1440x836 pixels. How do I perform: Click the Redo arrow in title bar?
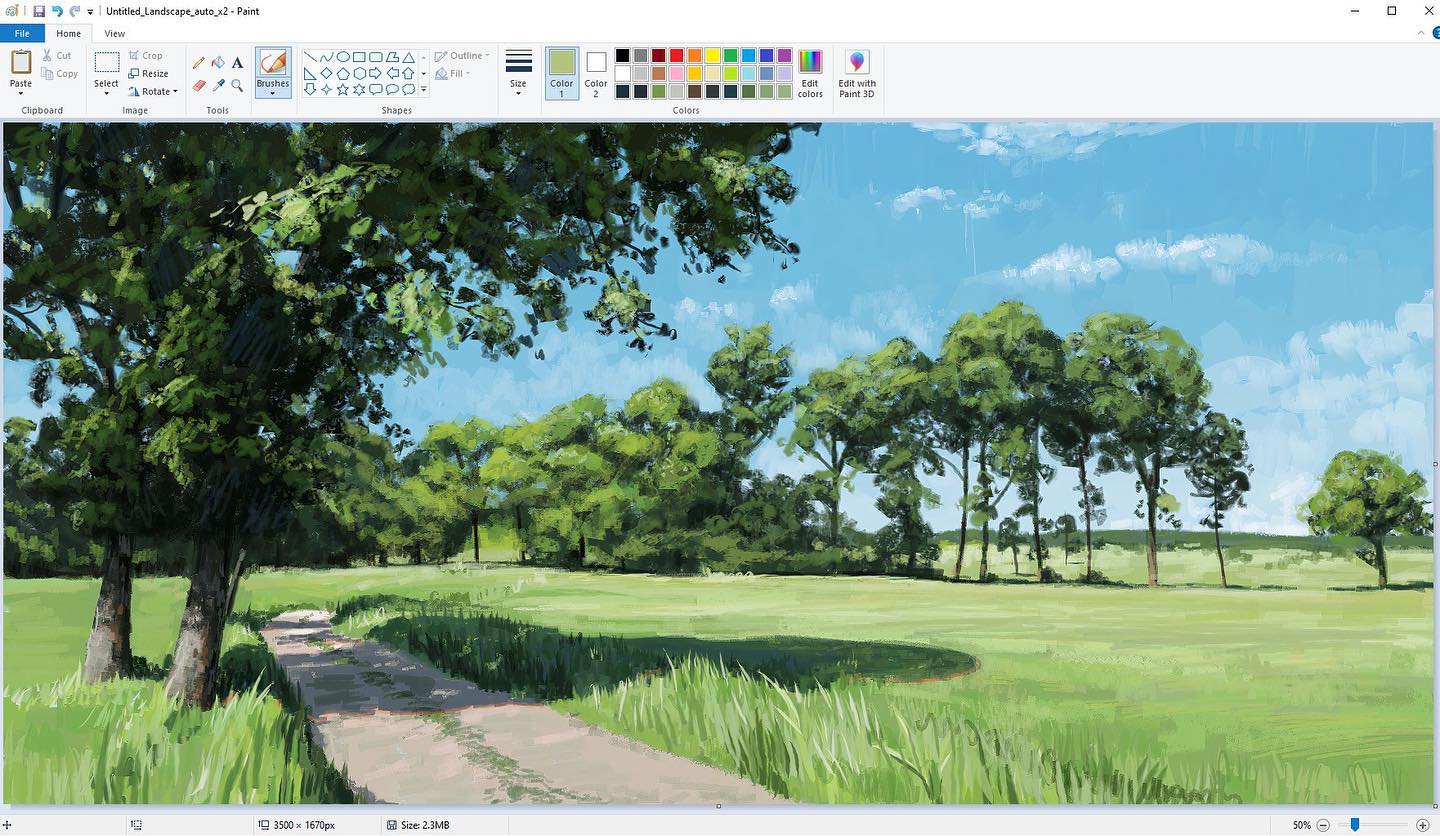[x=75, y=11]
